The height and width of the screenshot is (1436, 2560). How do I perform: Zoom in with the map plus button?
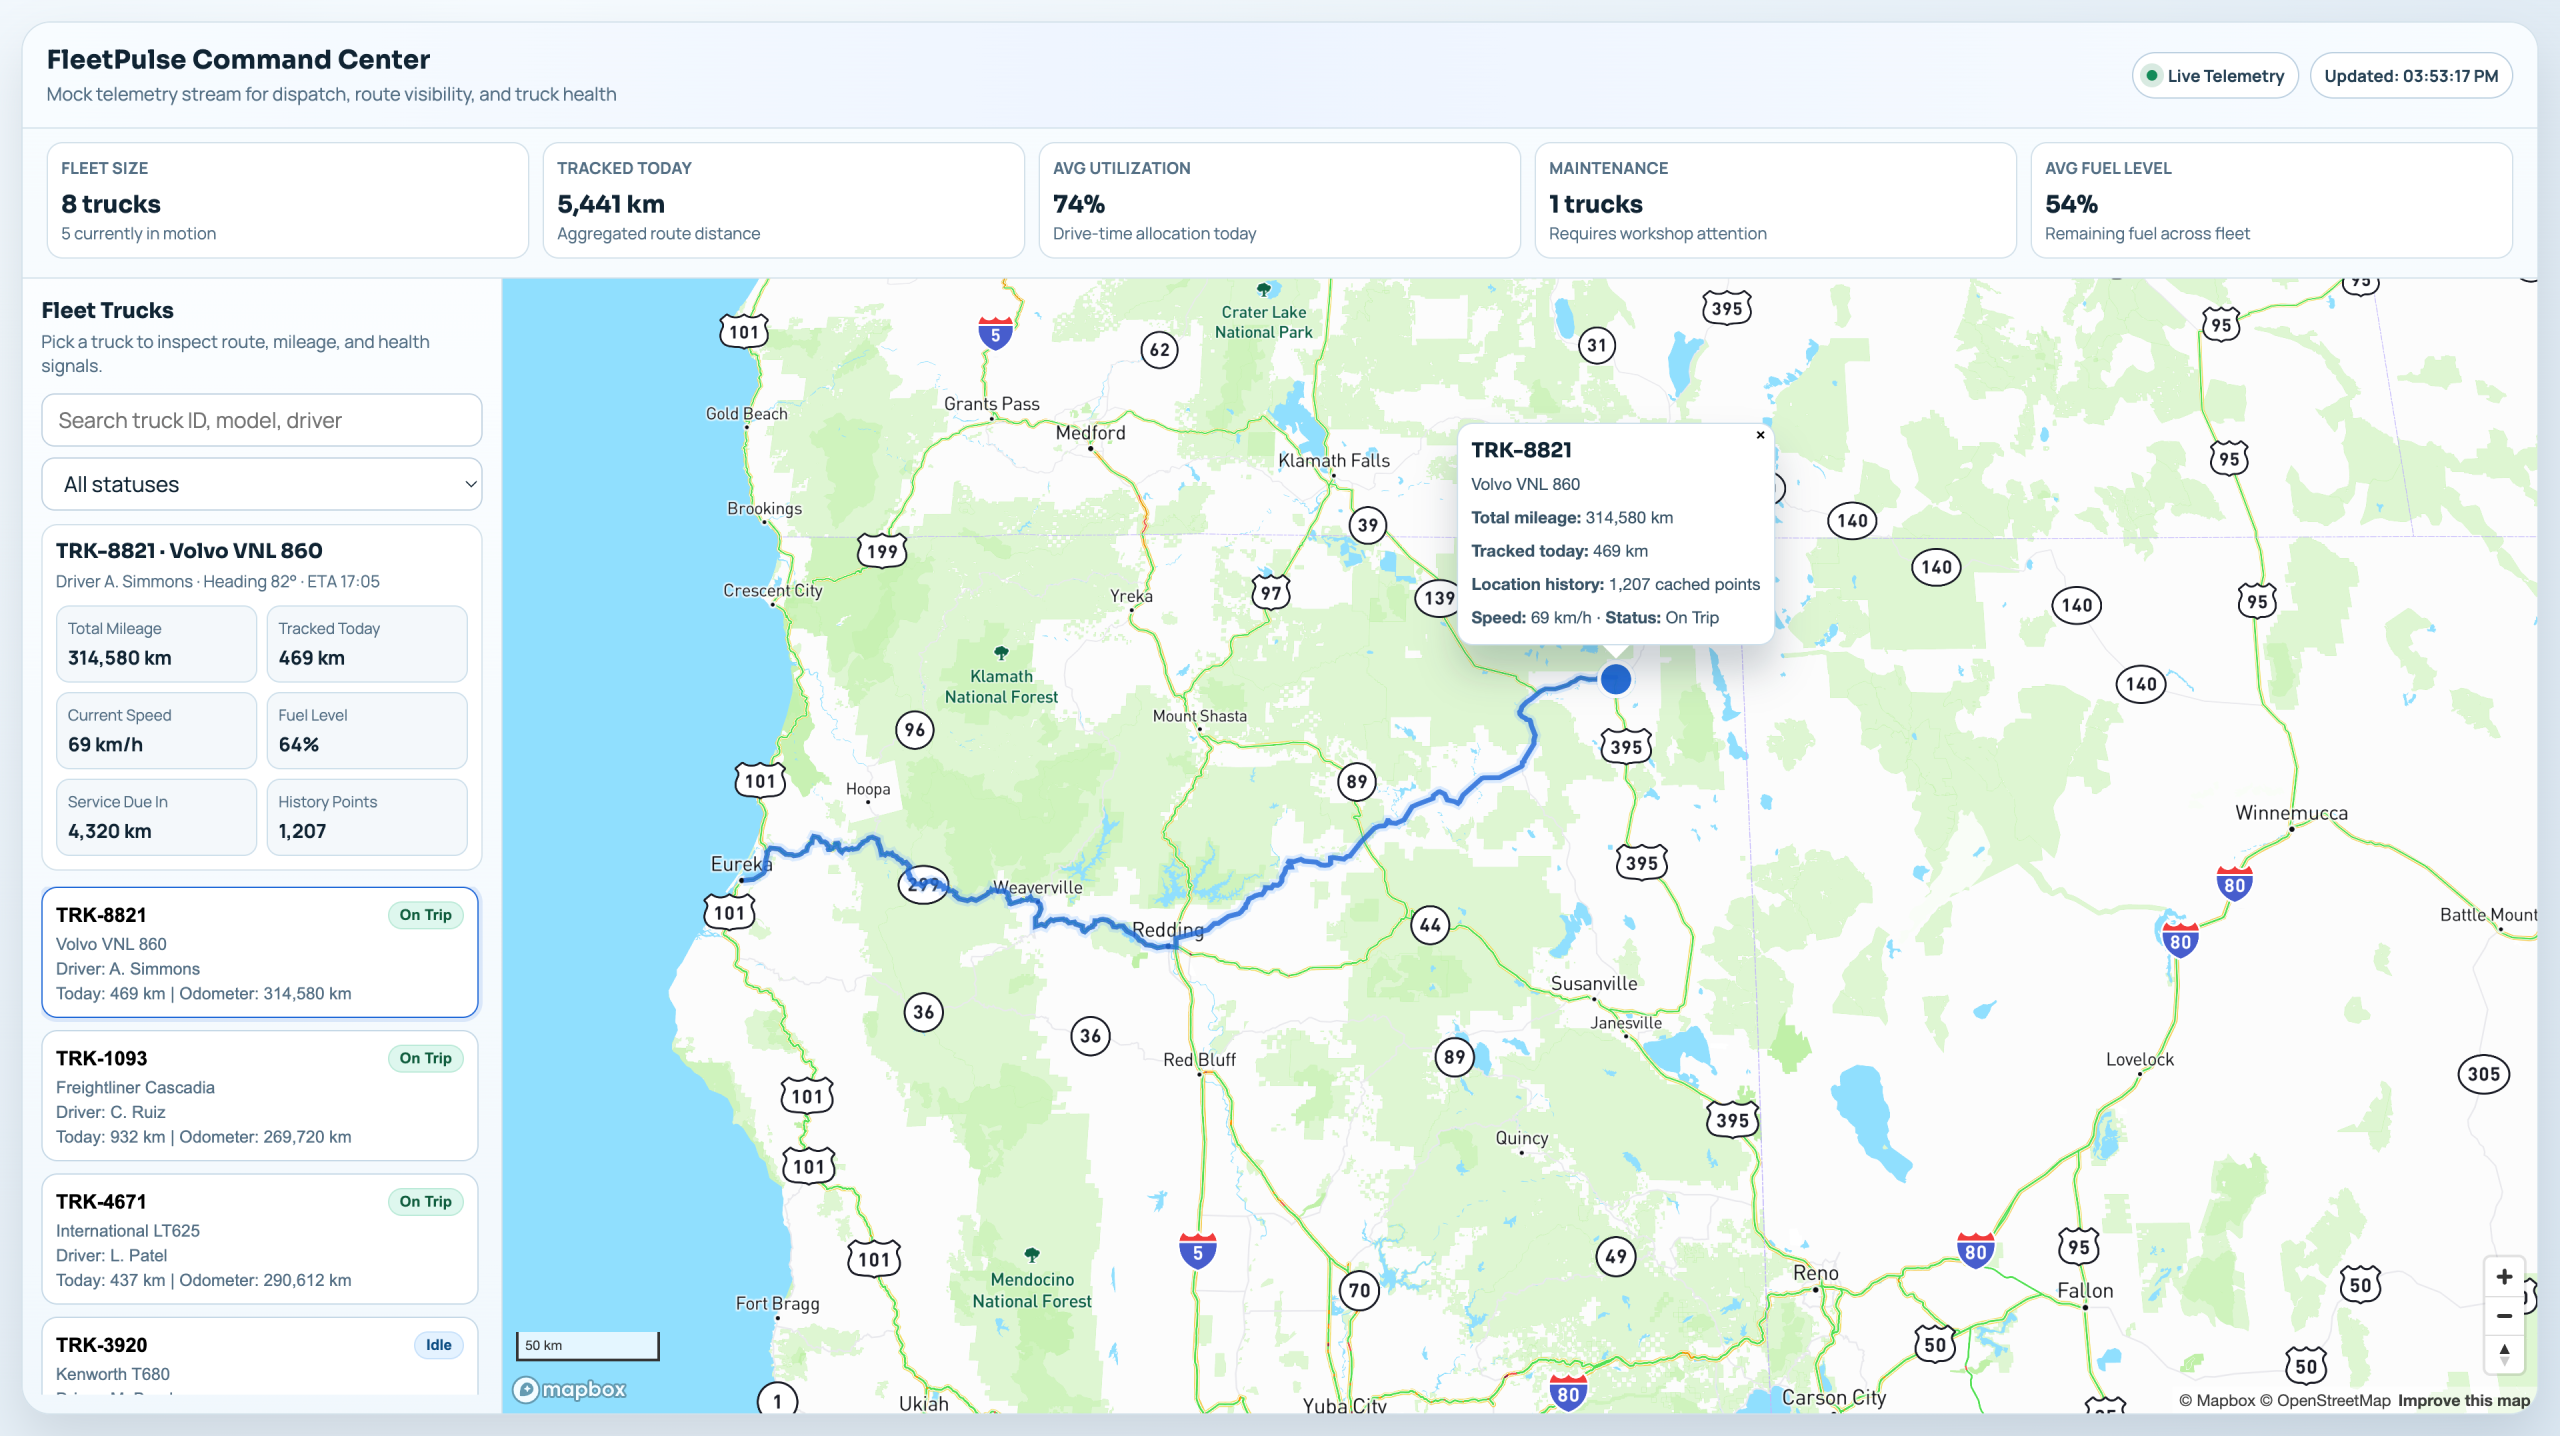(2503, 1277)
